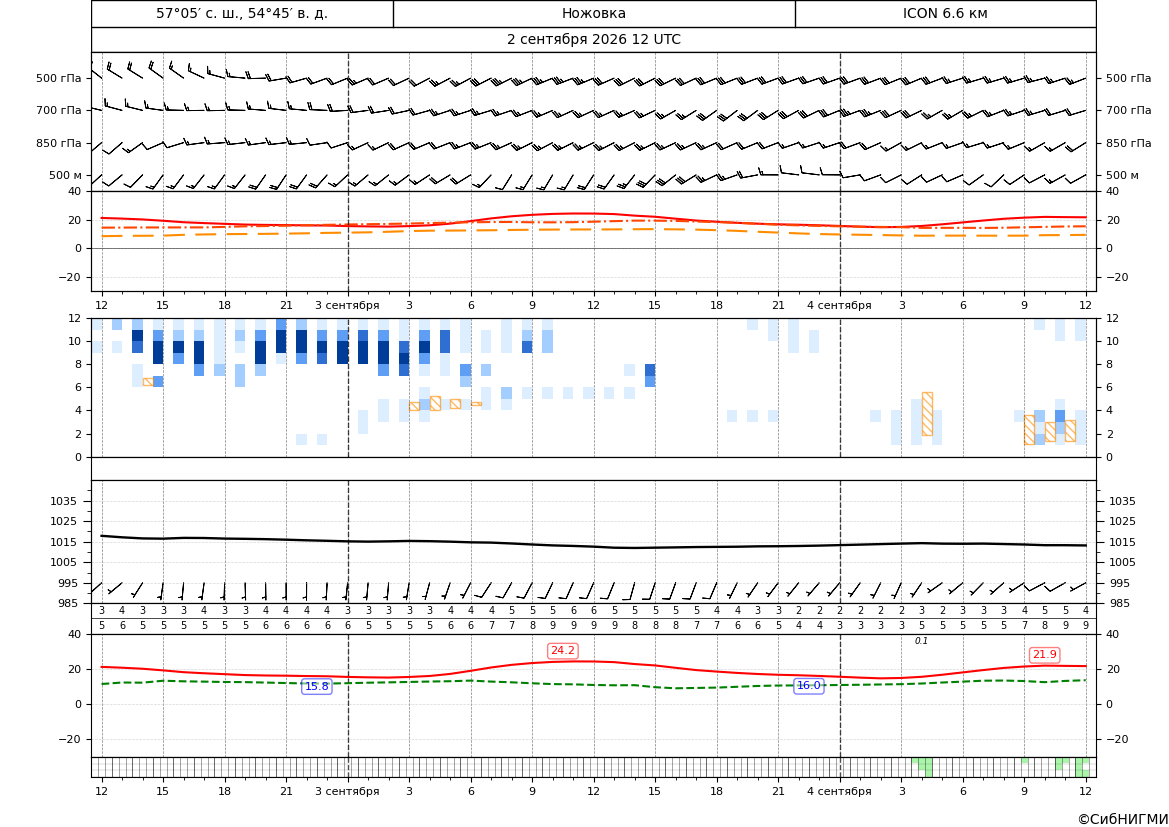The width and height of the screenshot is (1169, 827).
Task: Click the 0.1 precipitation amount value
Action: click(921, 641)
